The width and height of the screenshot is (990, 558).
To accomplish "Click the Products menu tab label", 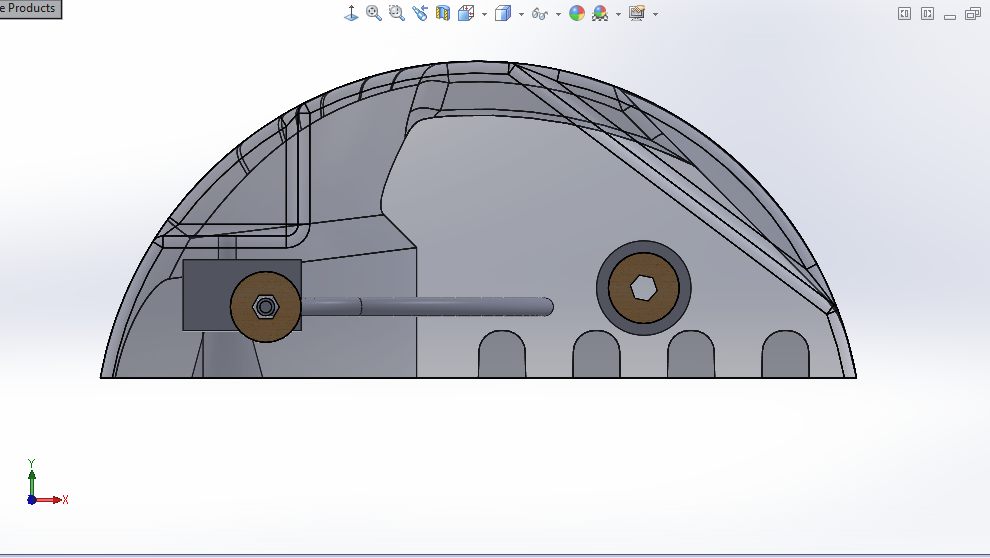I will click(30, 8).
